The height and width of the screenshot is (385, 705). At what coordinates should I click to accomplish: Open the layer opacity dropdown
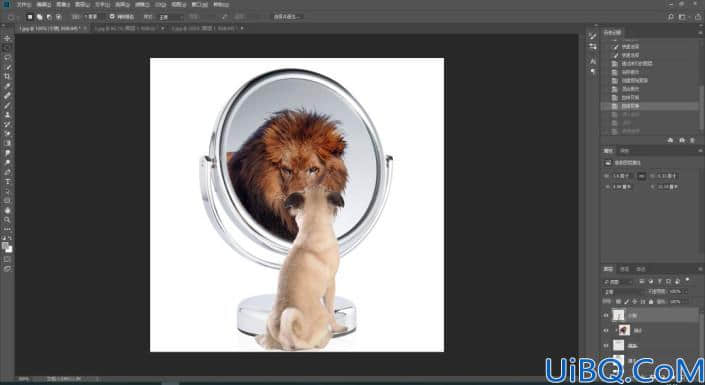click(678, 291)
